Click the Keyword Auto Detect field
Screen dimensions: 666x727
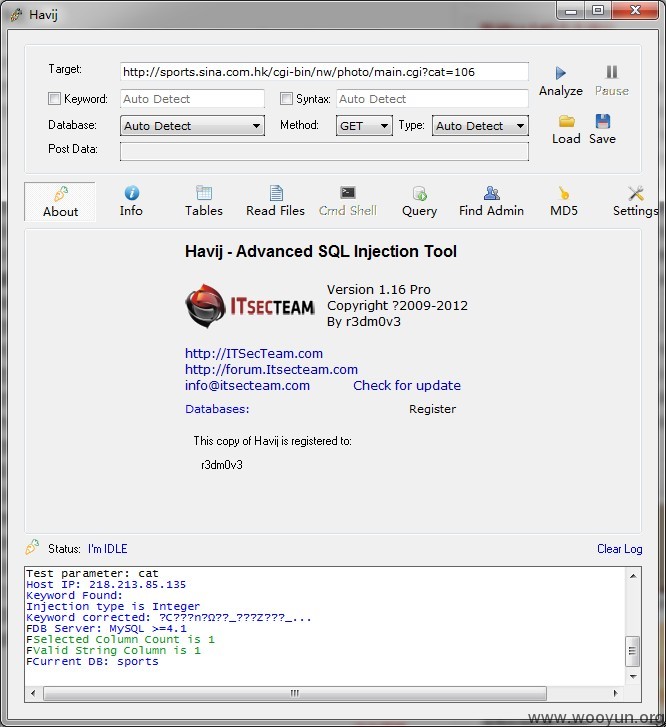point(192,99)
